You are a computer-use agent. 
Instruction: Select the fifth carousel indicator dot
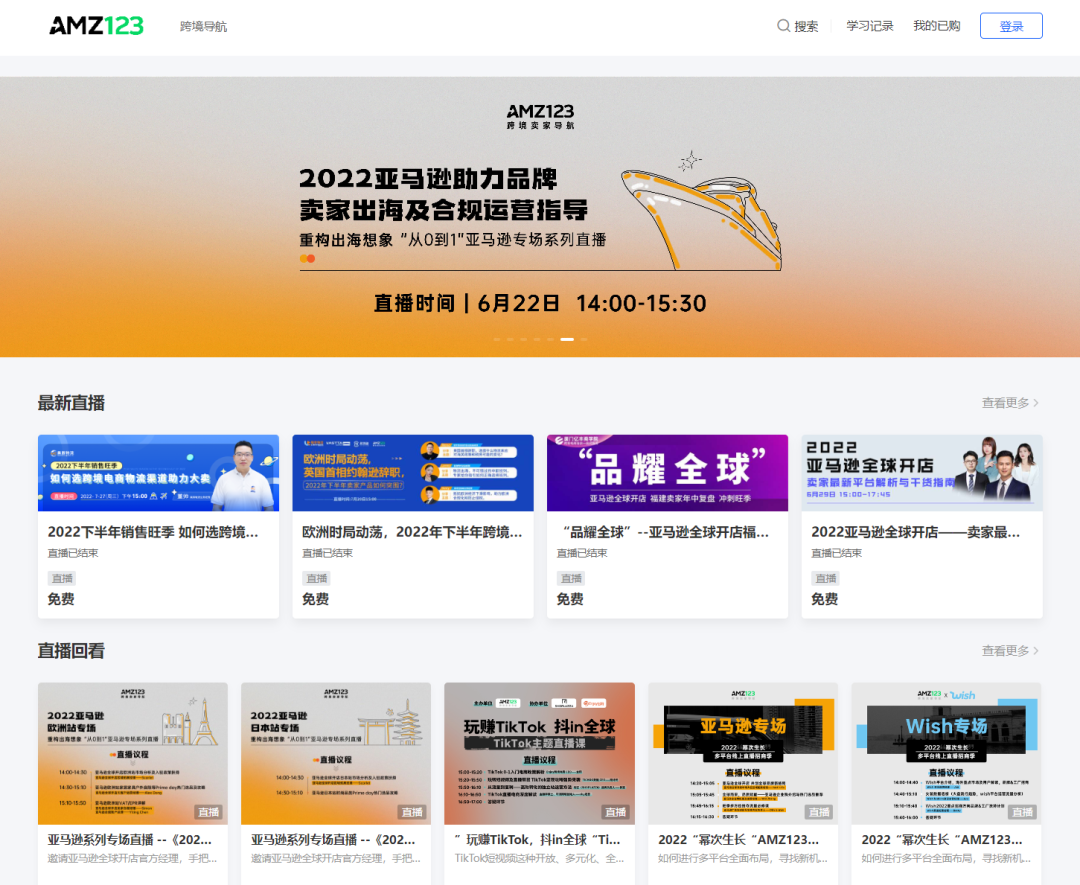550,339
